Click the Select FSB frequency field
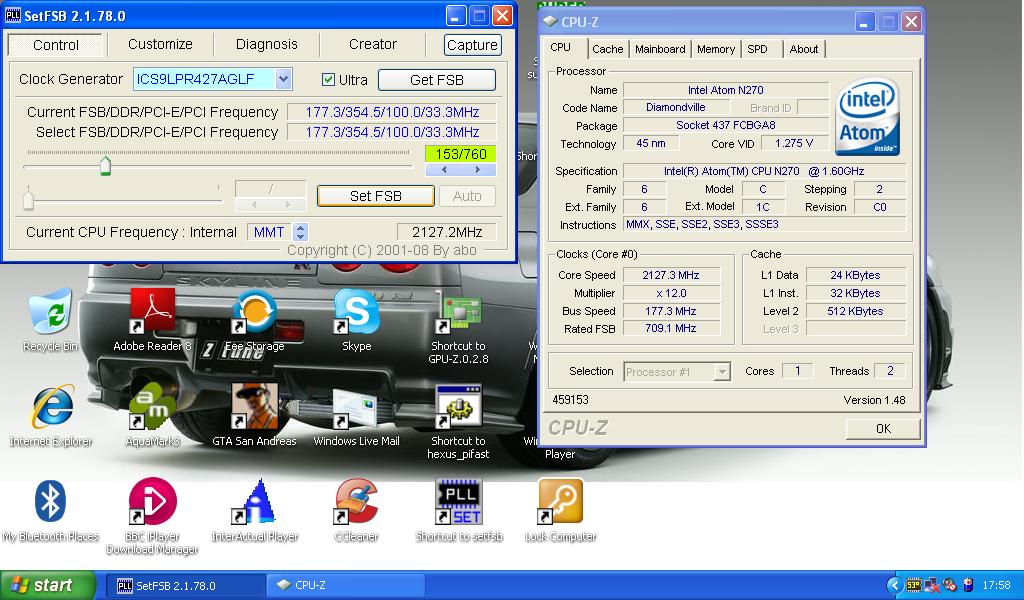This screenshot has width=1024, height=600. (x=392, y=132)
